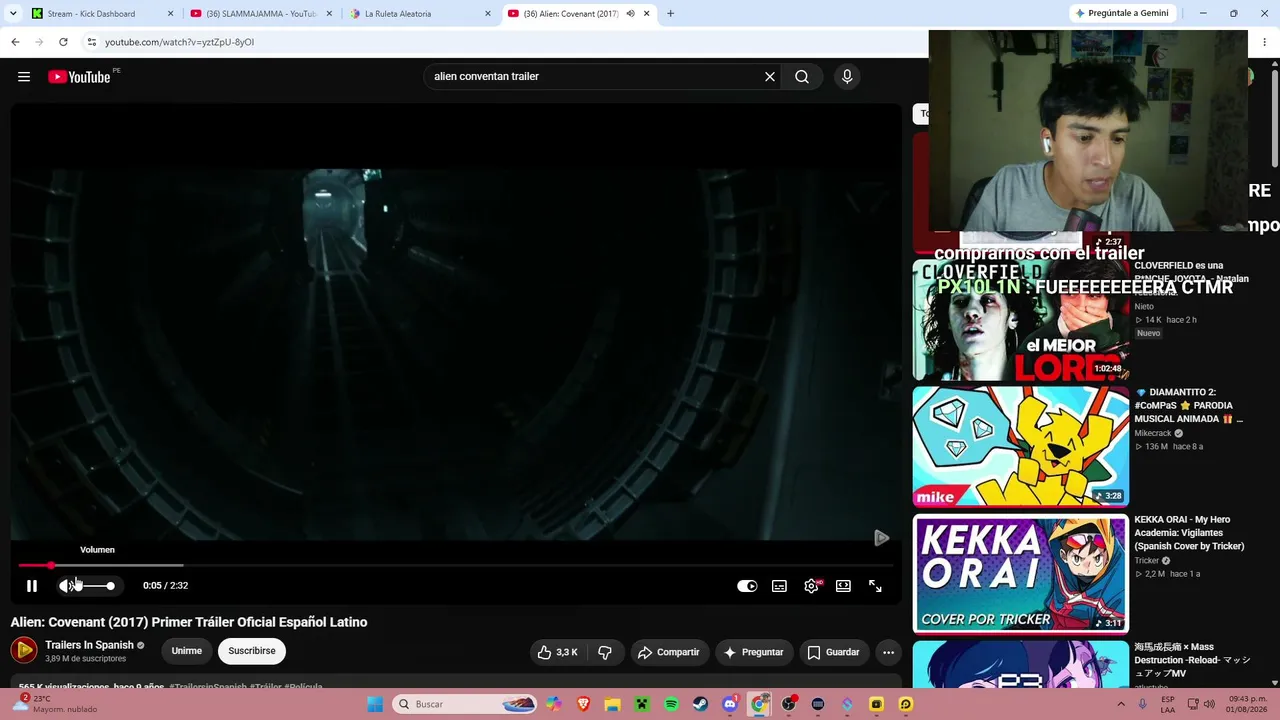Click the Unirme membership button
Viewport: 1280px width, 720px height.
(x=186, y=651)
